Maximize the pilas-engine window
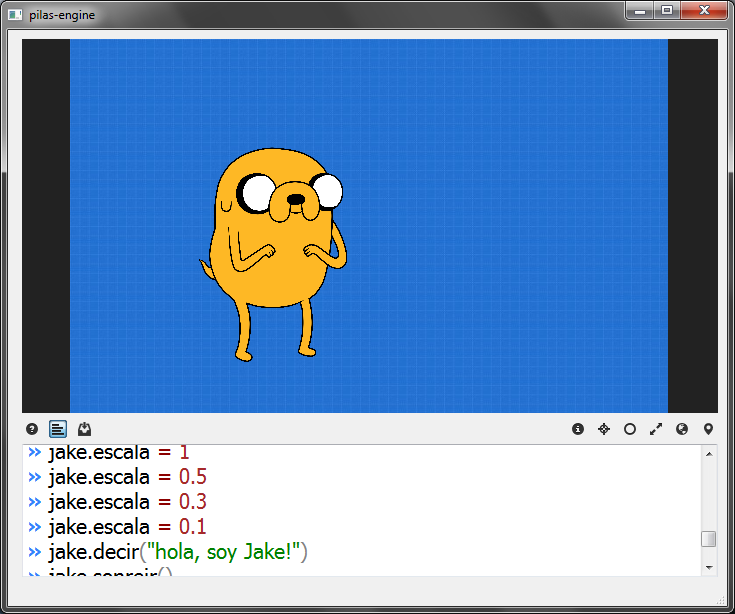 click(x=667, y=11)
